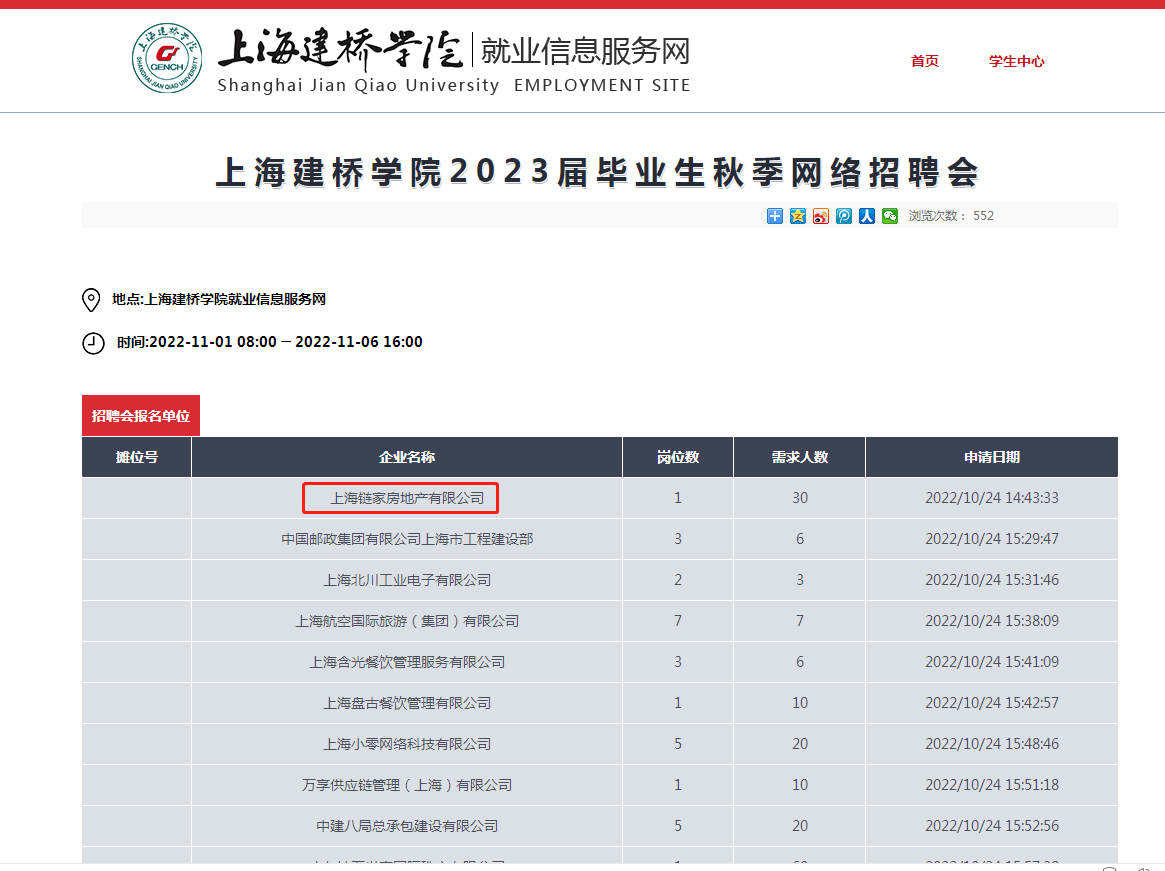The width and height of the screenshot is (1165, 871).
Task: Click the speaker icon at bottom right
Action: 1146,868
